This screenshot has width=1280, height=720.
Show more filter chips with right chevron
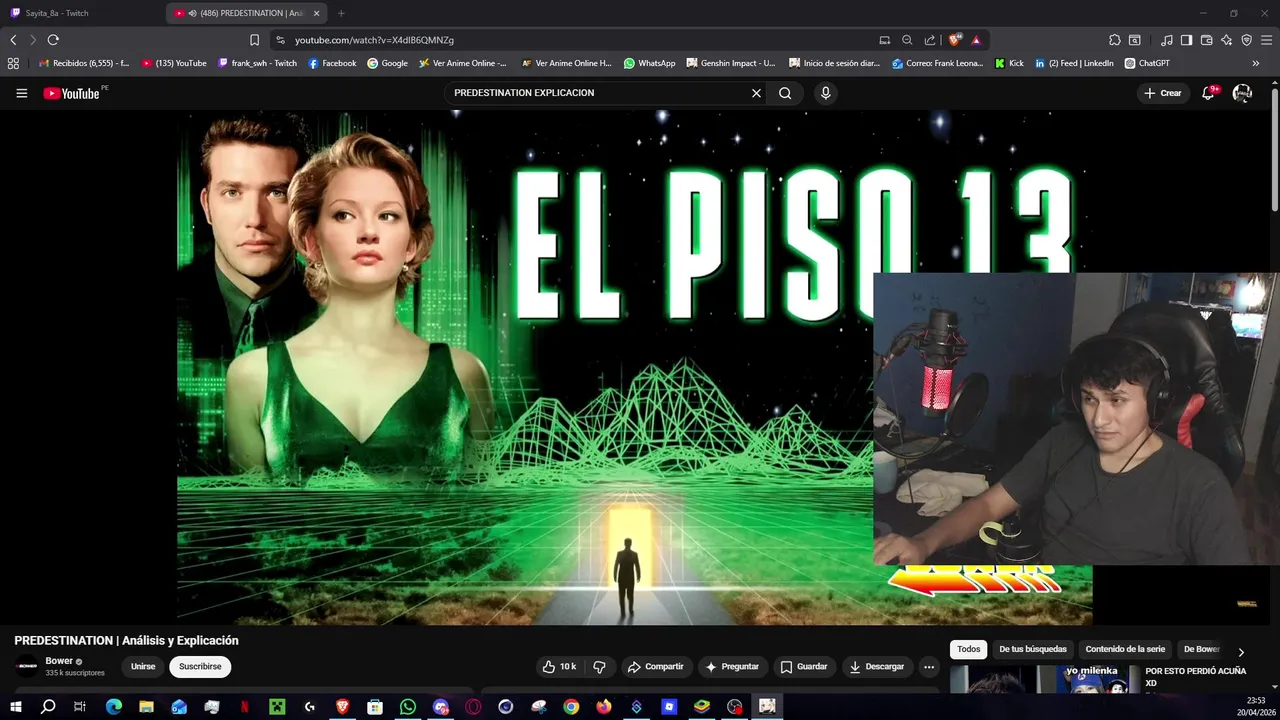(x=1241, y=652)
